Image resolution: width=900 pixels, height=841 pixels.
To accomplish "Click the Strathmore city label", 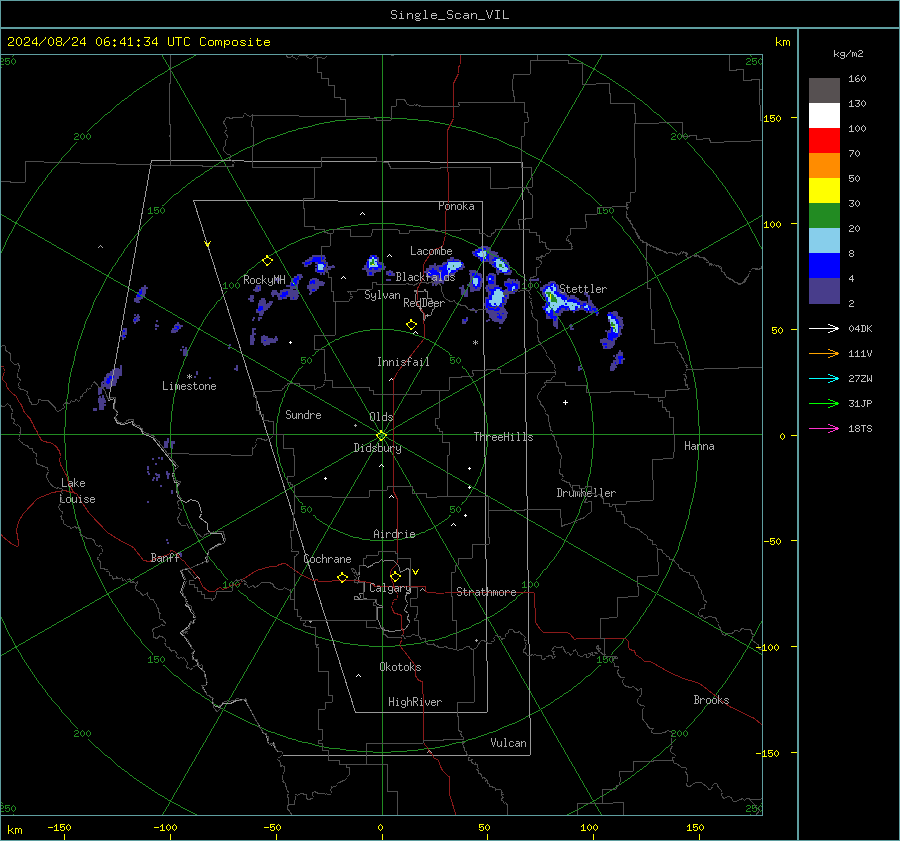I will 486,592.
